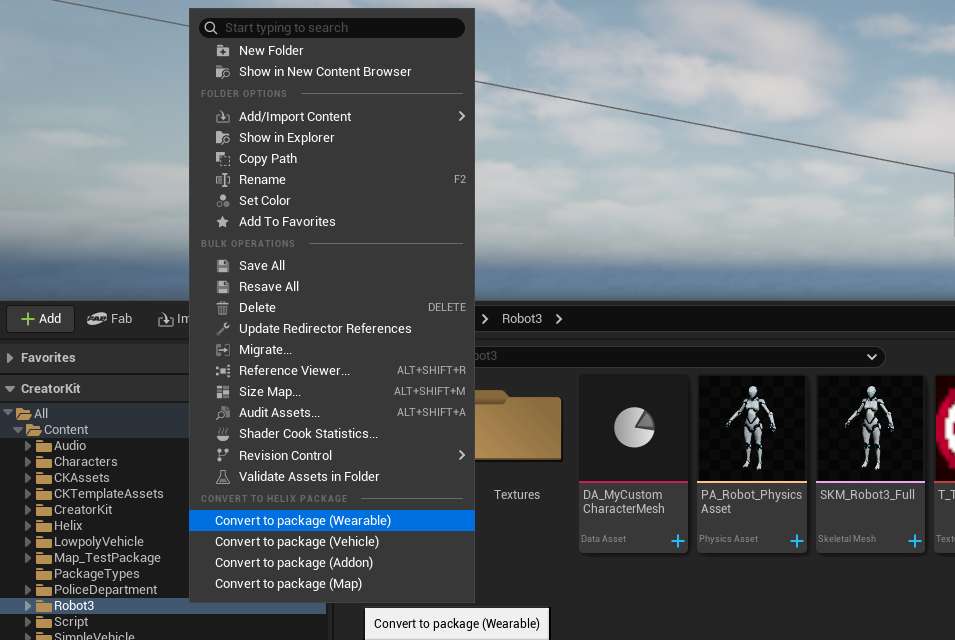Image resolution: width=955 pixels, height=640 pixels.
Task: Open the Fab button in toolbar
Action: point(110,319)
